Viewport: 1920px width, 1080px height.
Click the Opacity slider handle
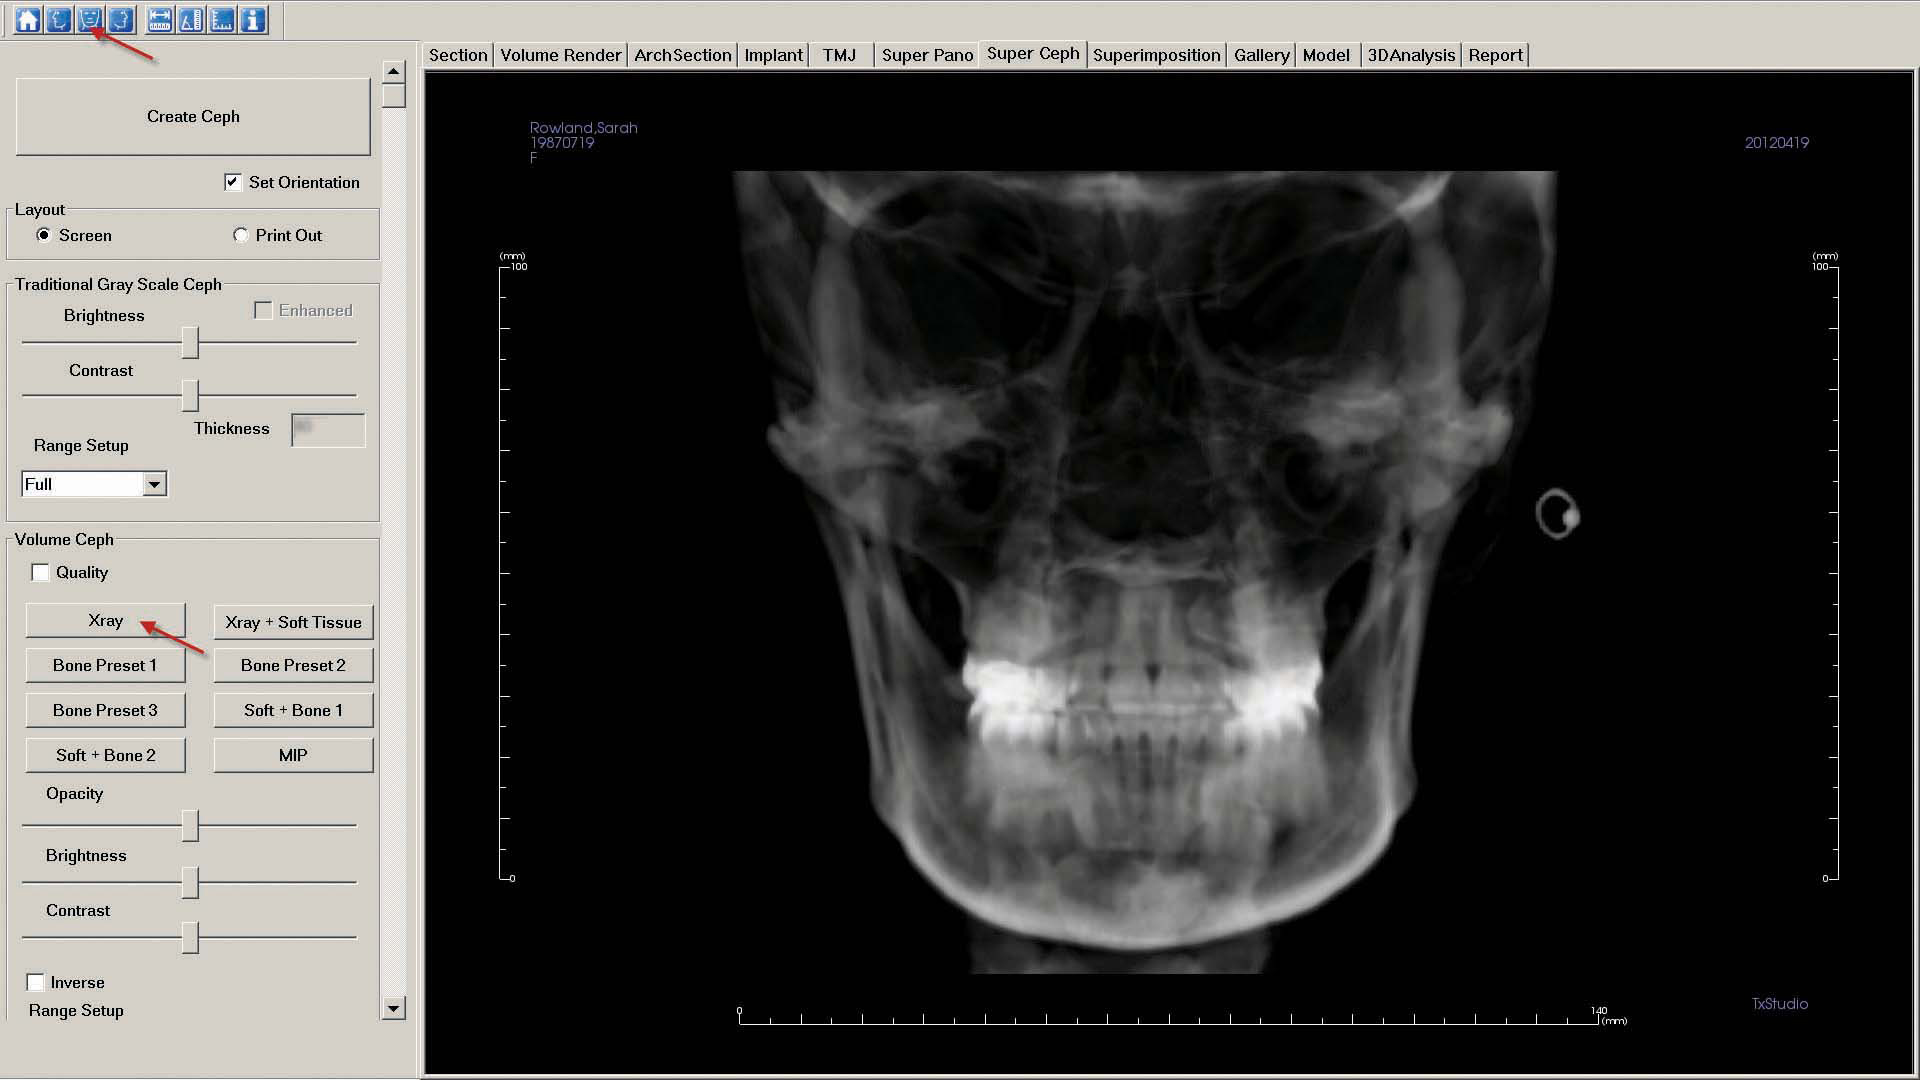pos(190,826)
